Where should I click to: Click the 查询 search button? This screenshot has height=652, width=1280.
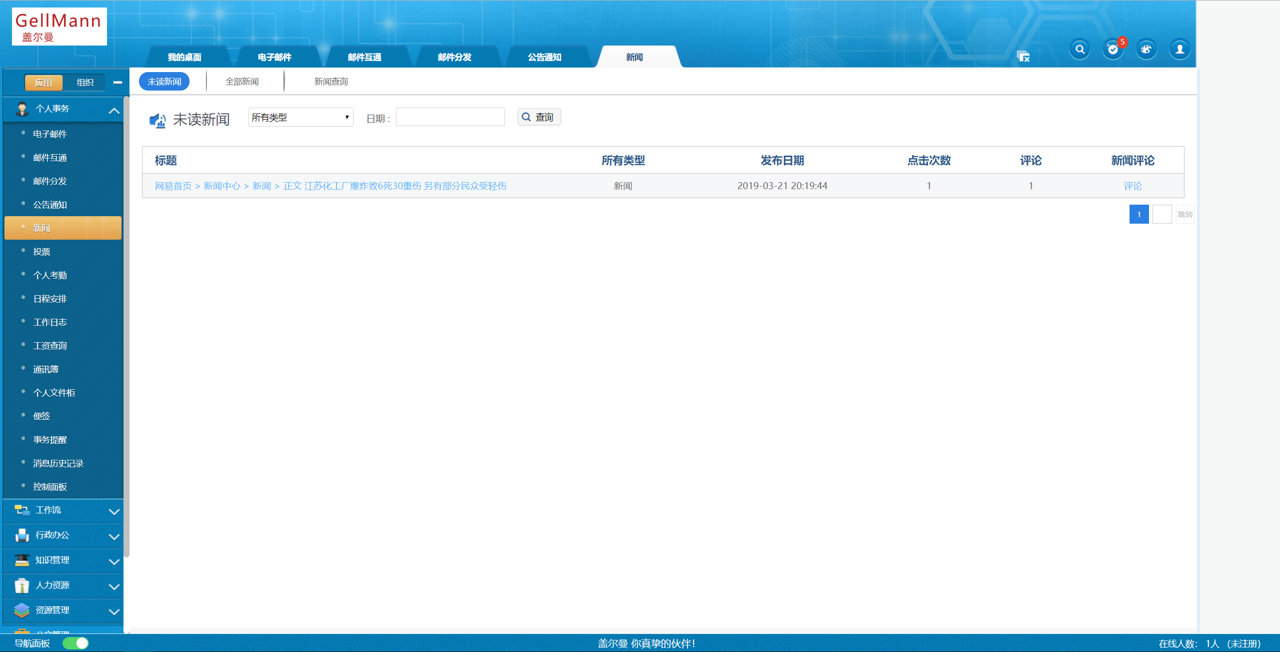538,117
